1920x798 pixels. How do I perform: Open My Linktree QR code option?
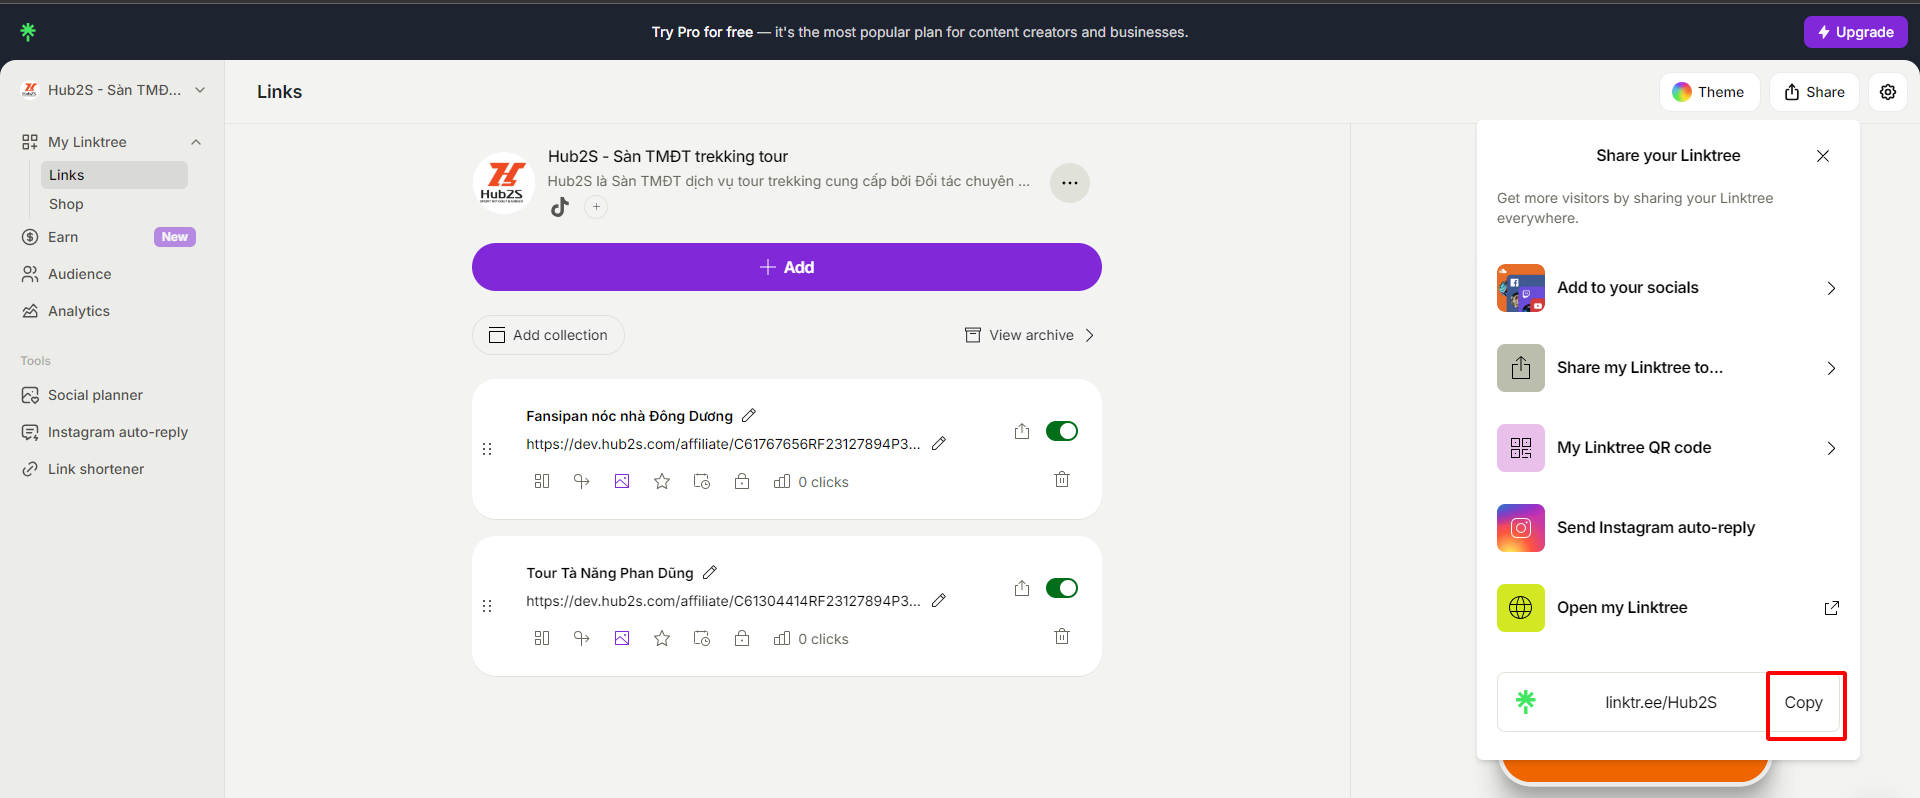point(1668,448)
